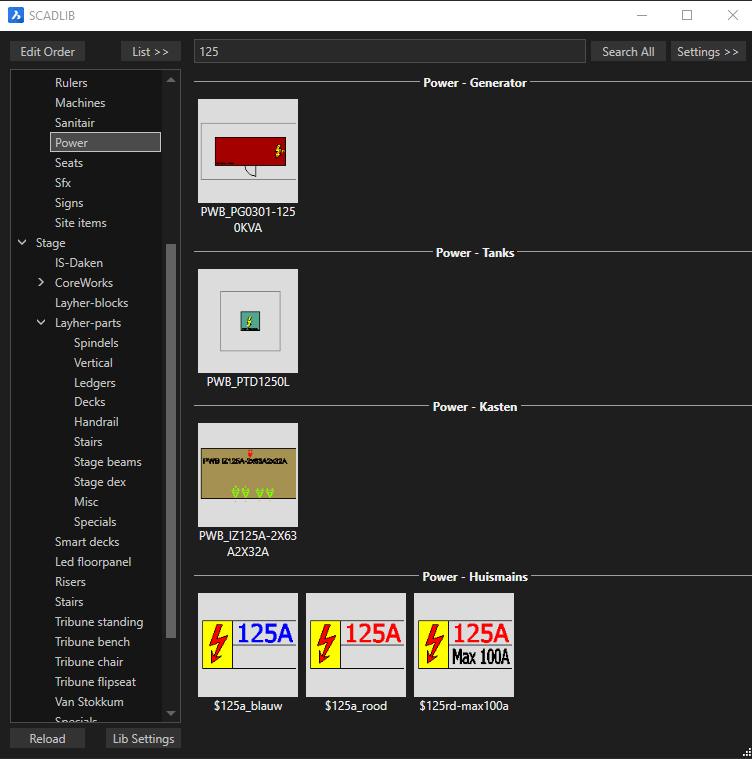Select Spindels in the category tree
The image size is (752, 759).
tap(96, 343)
